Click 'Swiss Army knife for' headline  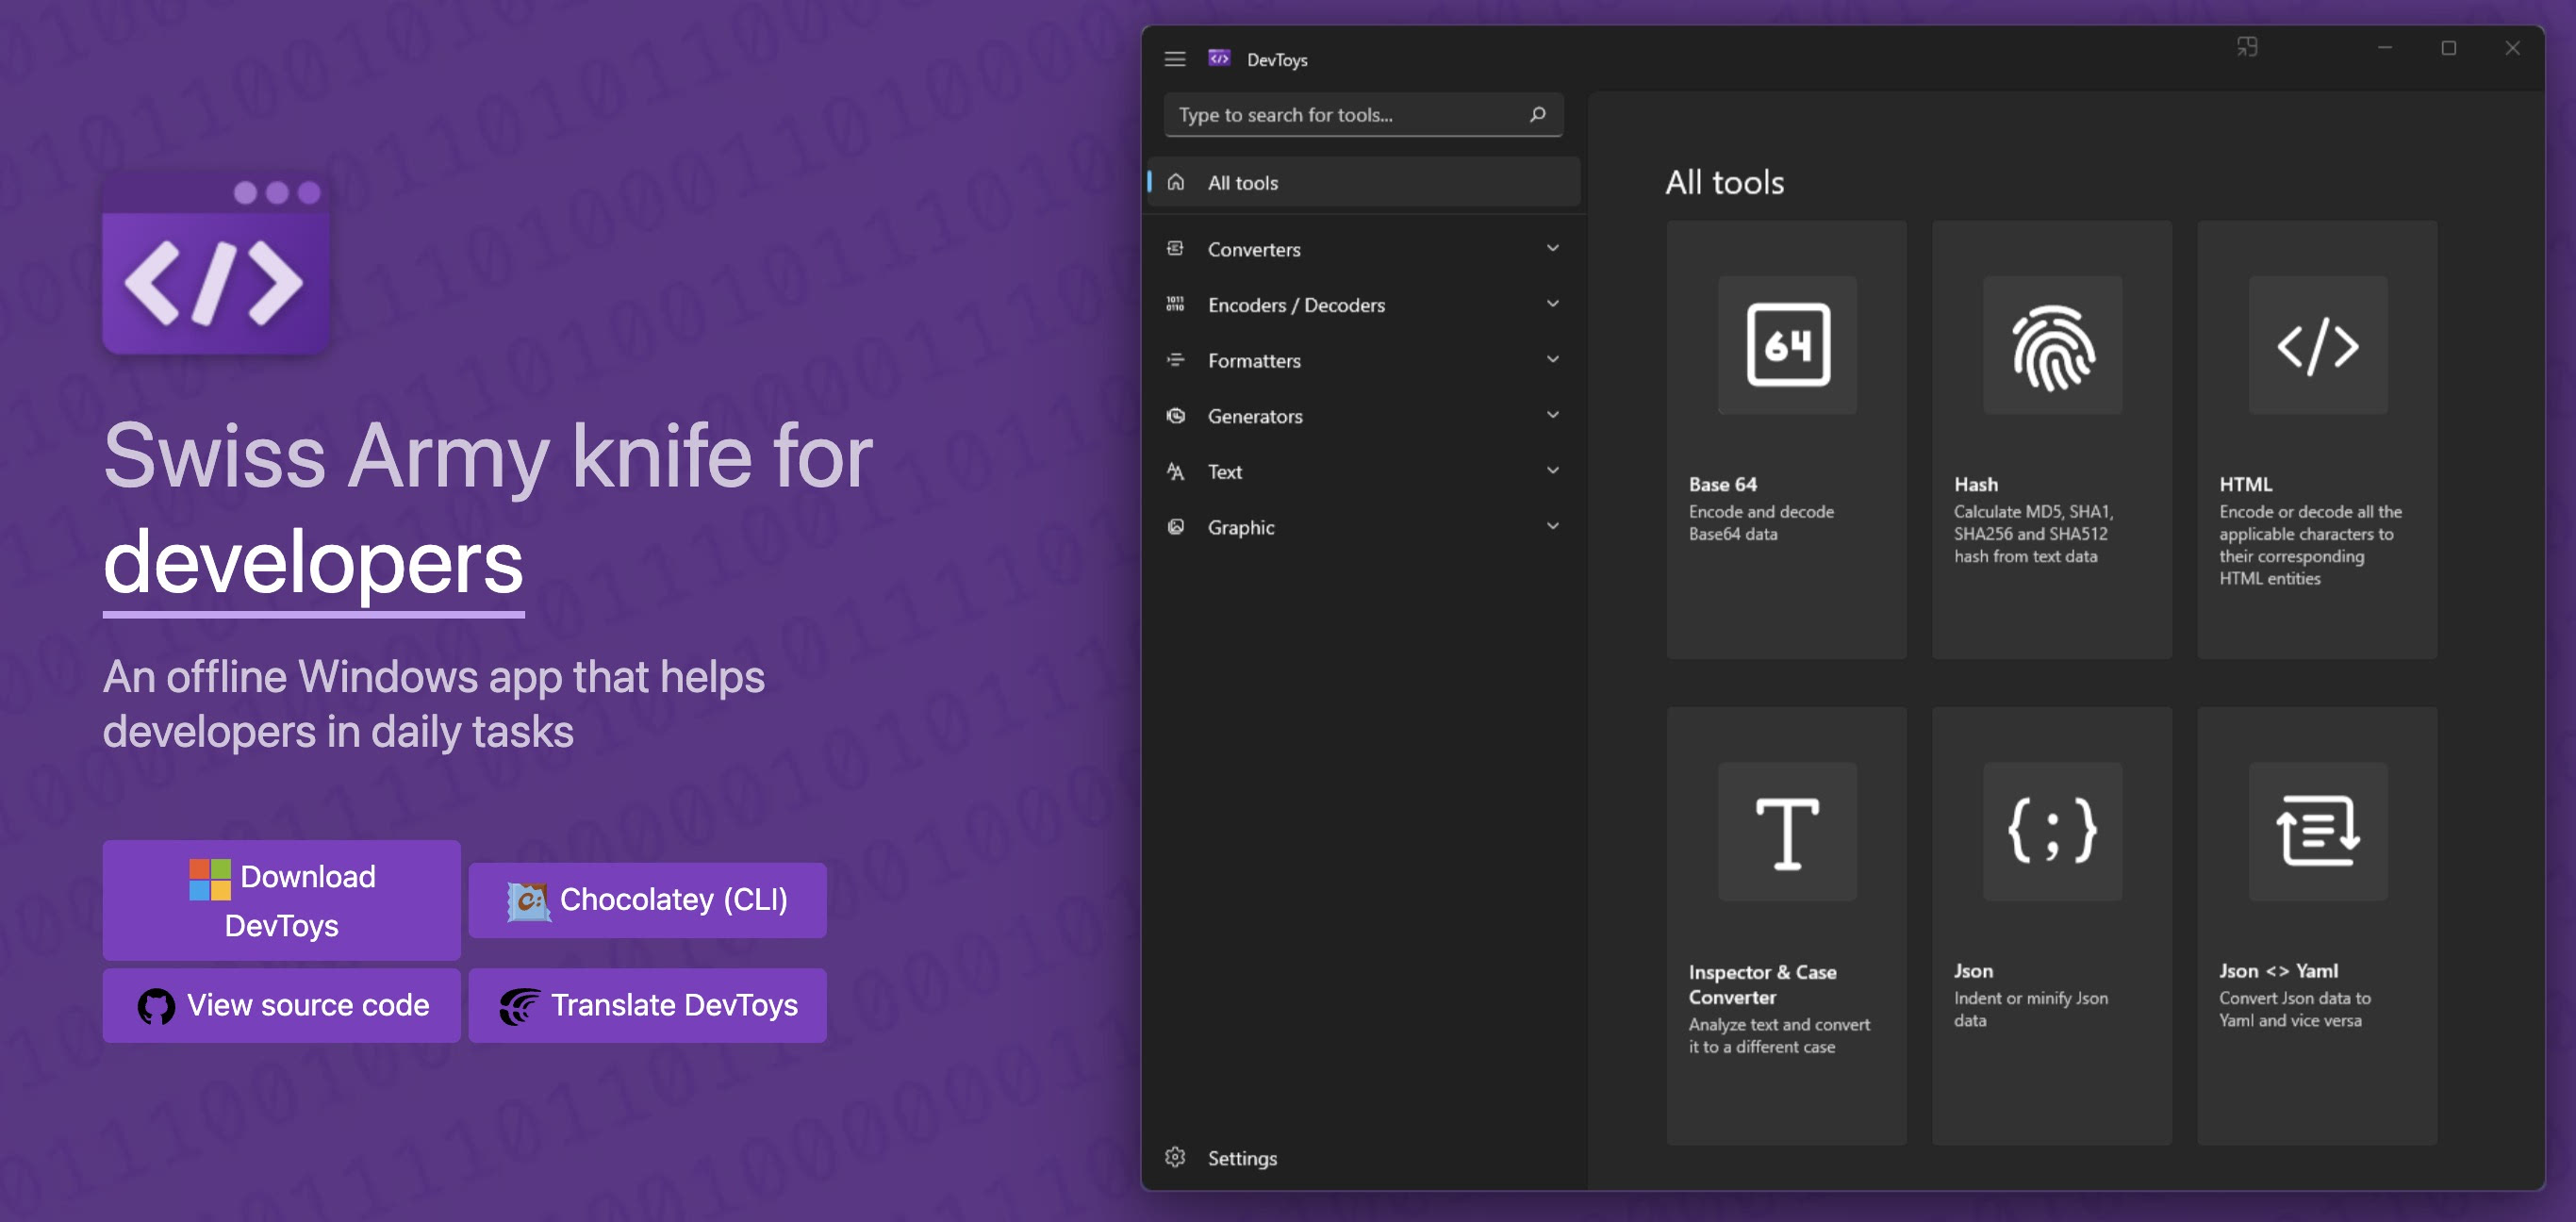(488, 457)
